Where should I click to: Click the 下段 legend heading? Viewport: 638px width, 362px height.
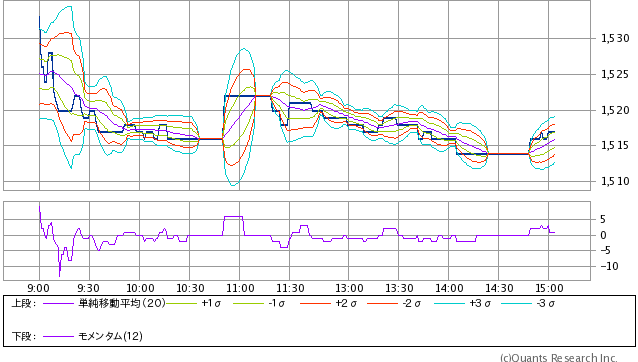pyautogui.click(x=24, y=336)
